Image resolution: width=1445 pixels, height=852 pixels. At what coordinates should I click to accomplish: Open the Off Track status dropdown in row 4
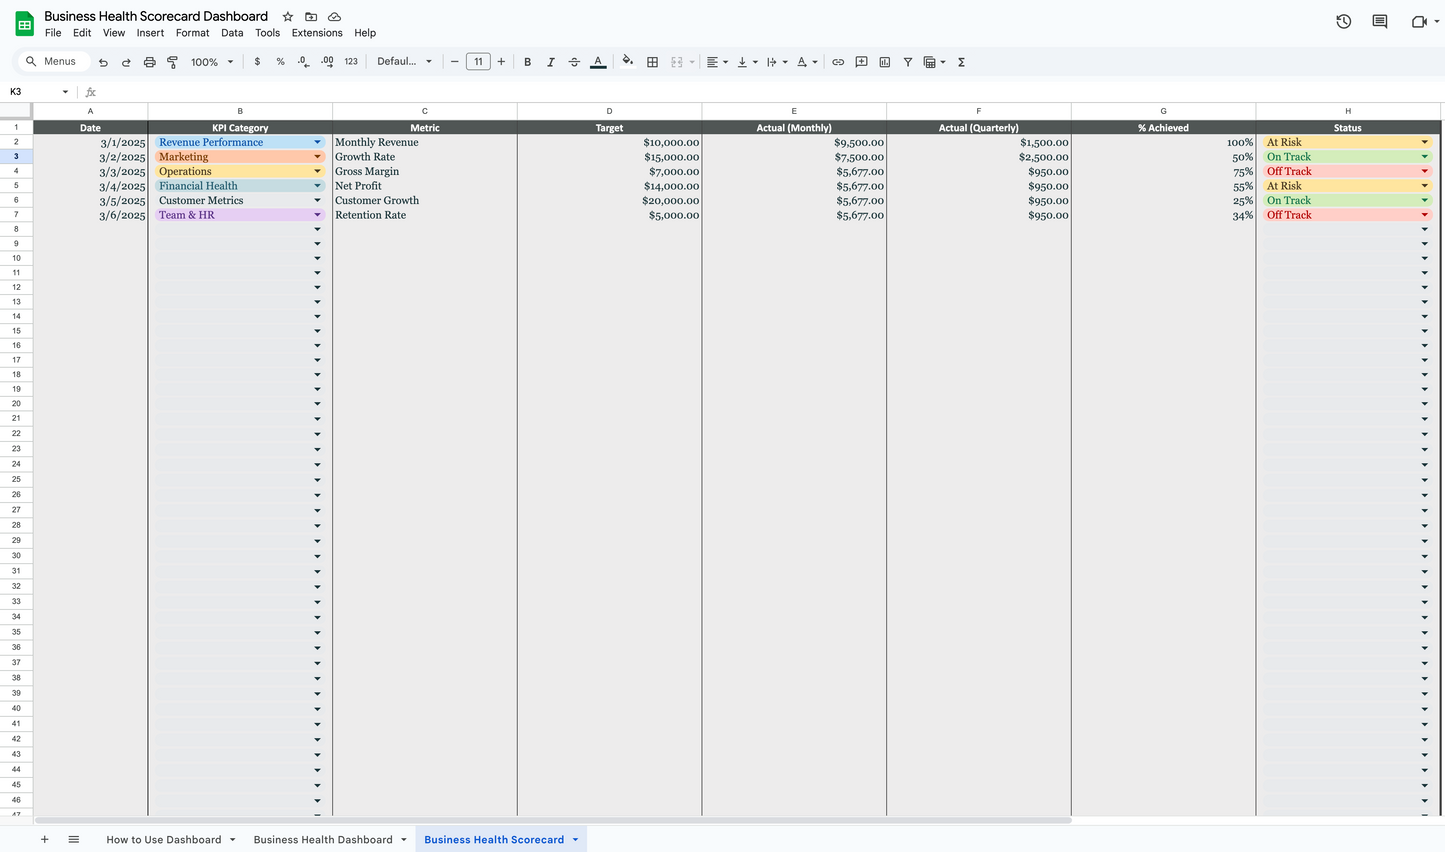(x=1425, y=171)
